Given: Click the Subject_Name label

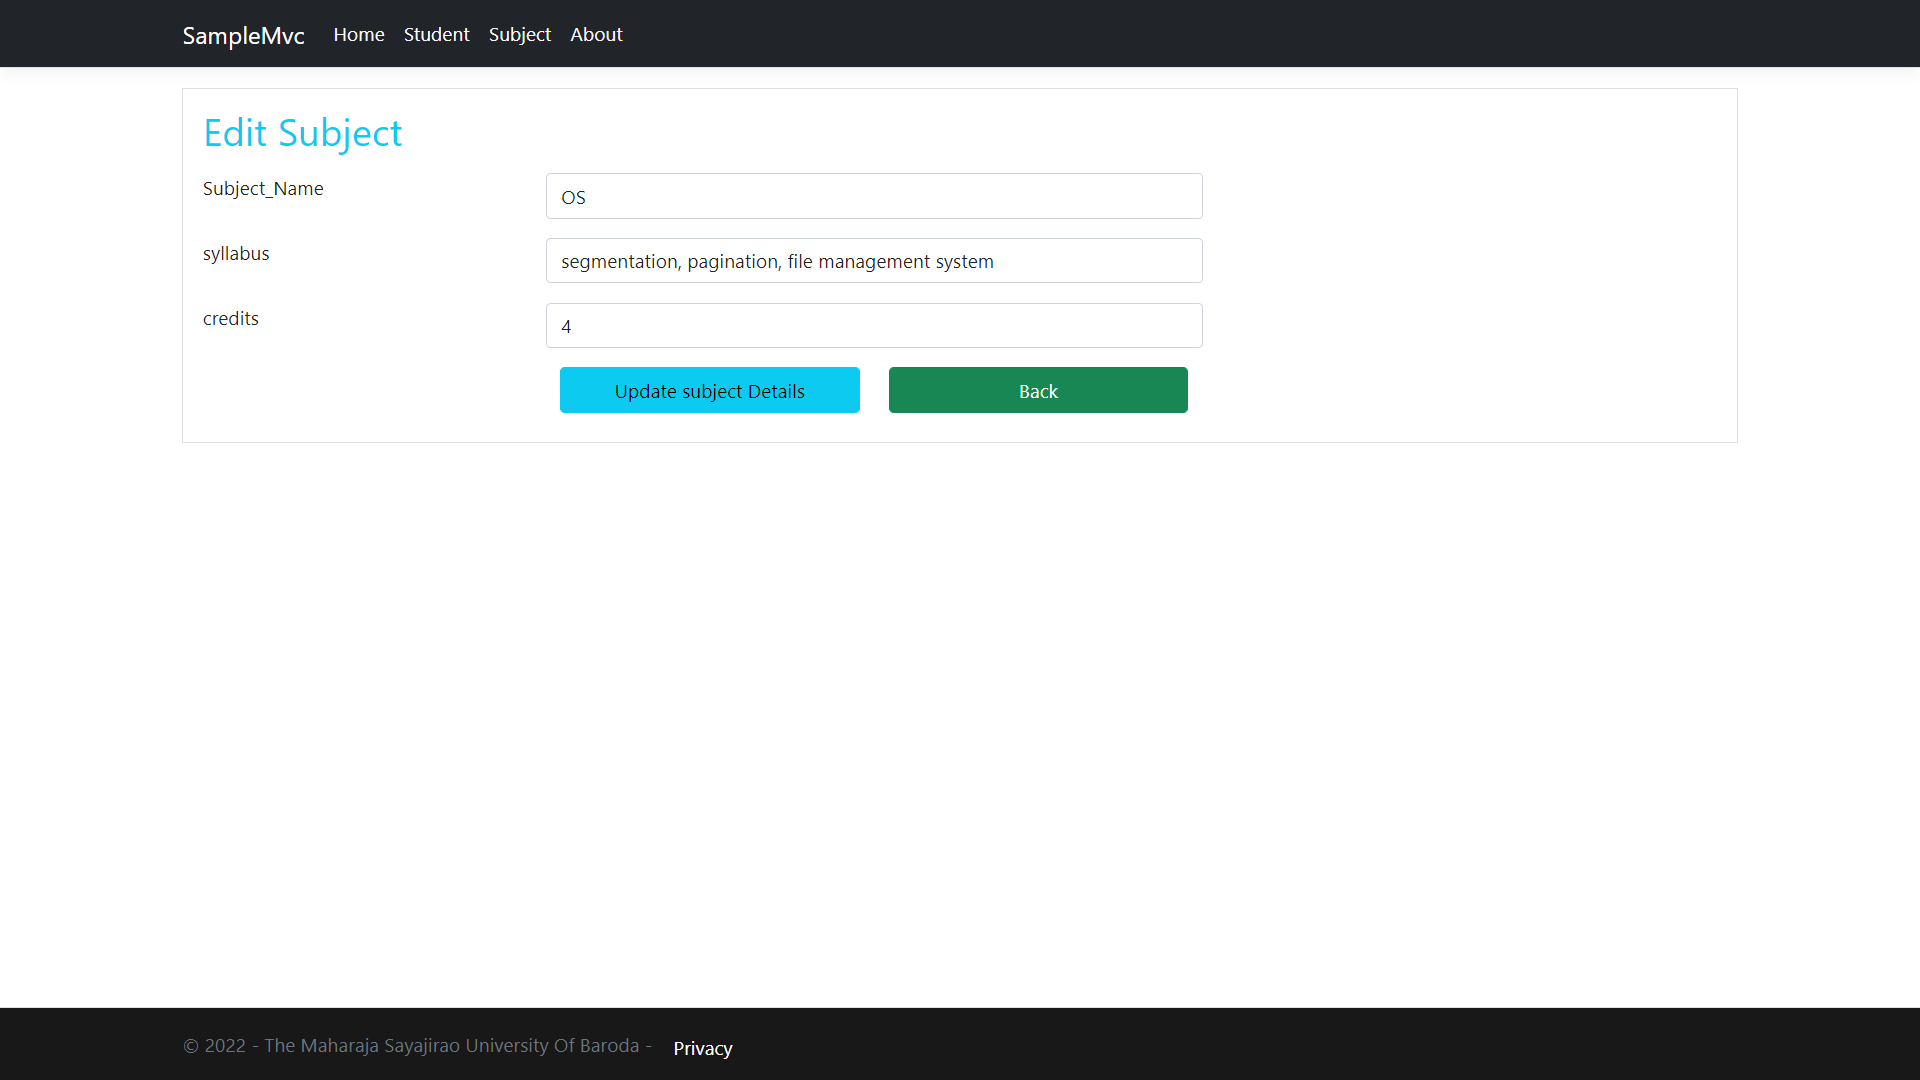Looking at the screenshot, I should (x=263, y=188).
